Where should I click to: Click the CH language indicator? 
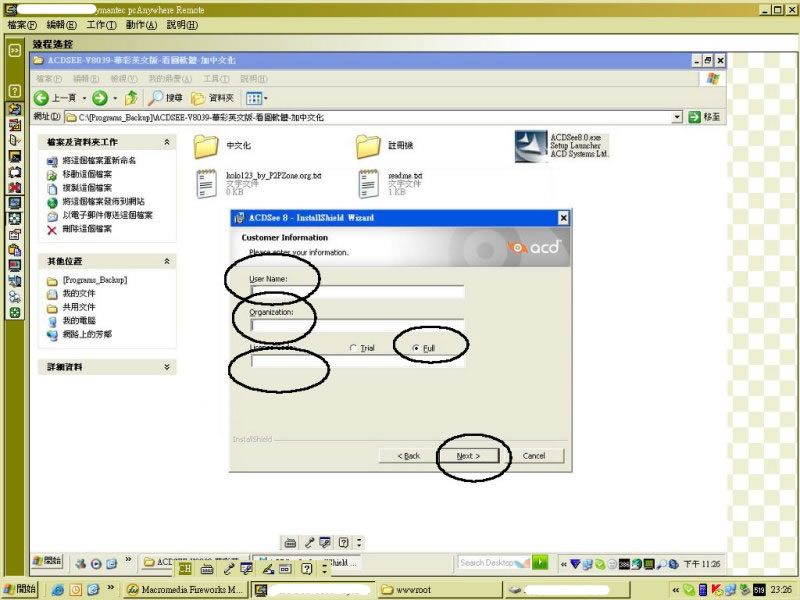tap(185, 568)
